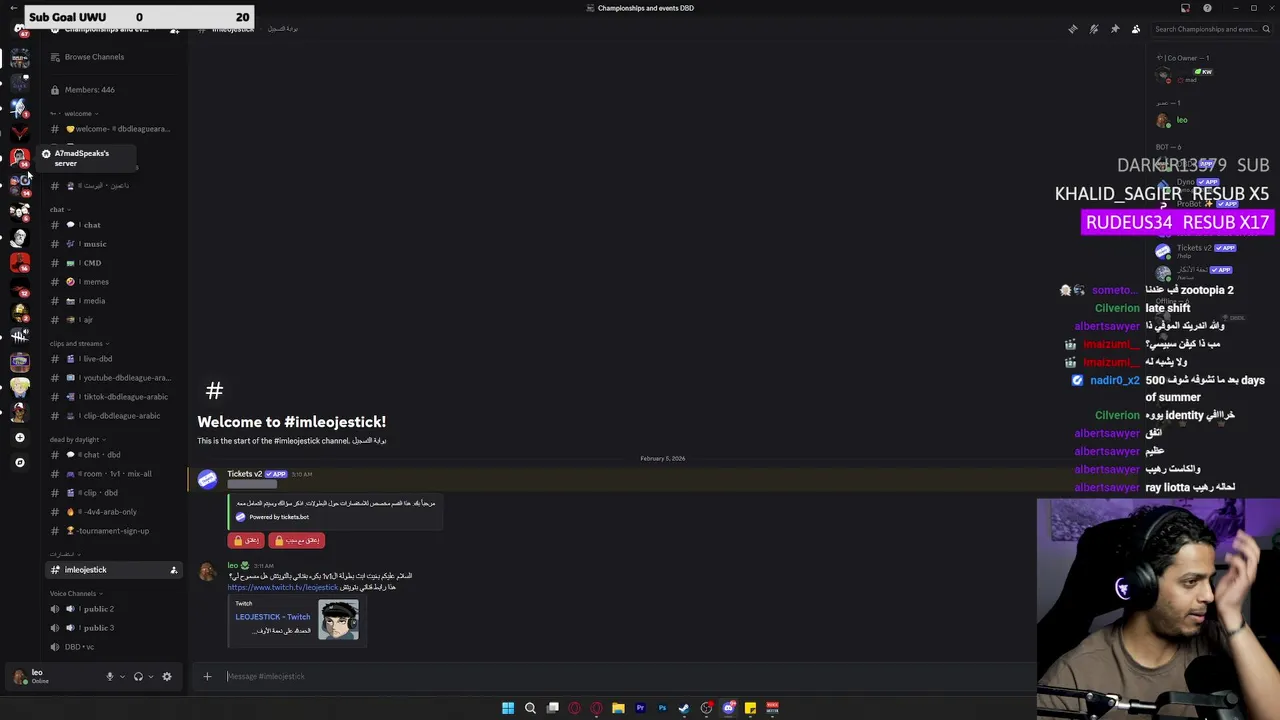Click invite icon on imleojestick channel

(x=173, y=570)
